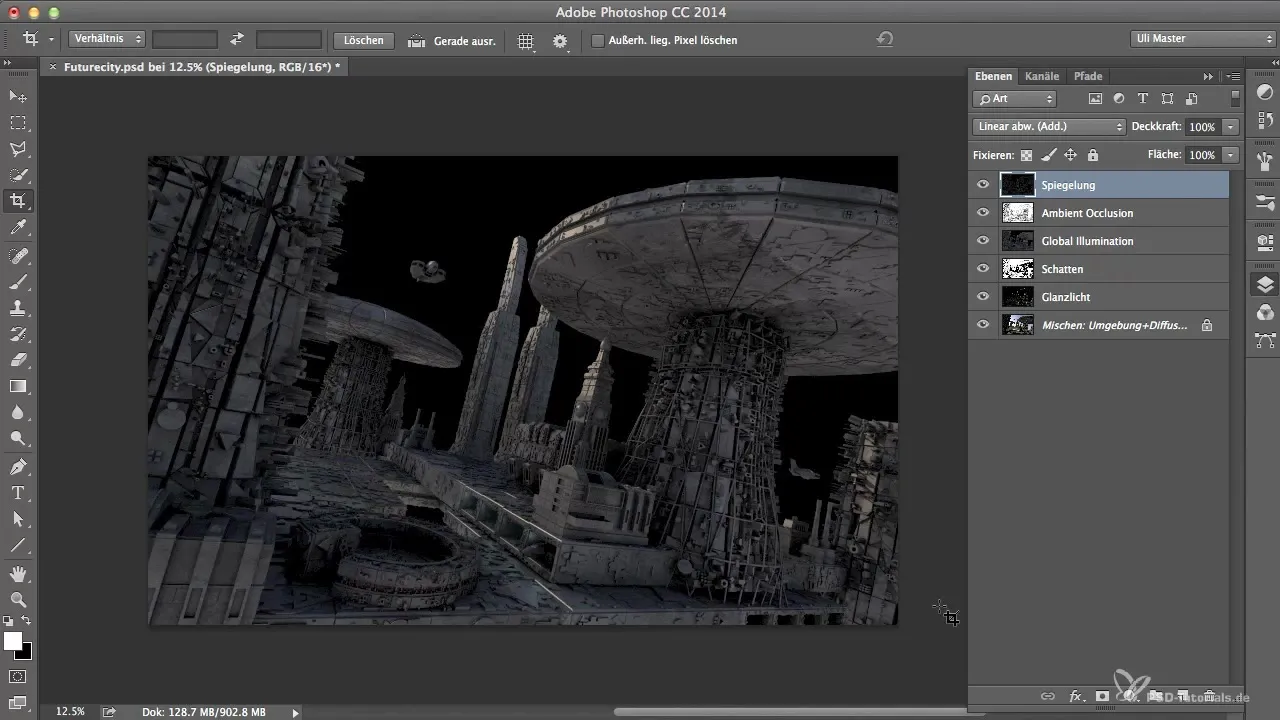Open the Verhältnis crop ratio dropdown
Viewport: 1280px width, 720px height.
(108, 40)
